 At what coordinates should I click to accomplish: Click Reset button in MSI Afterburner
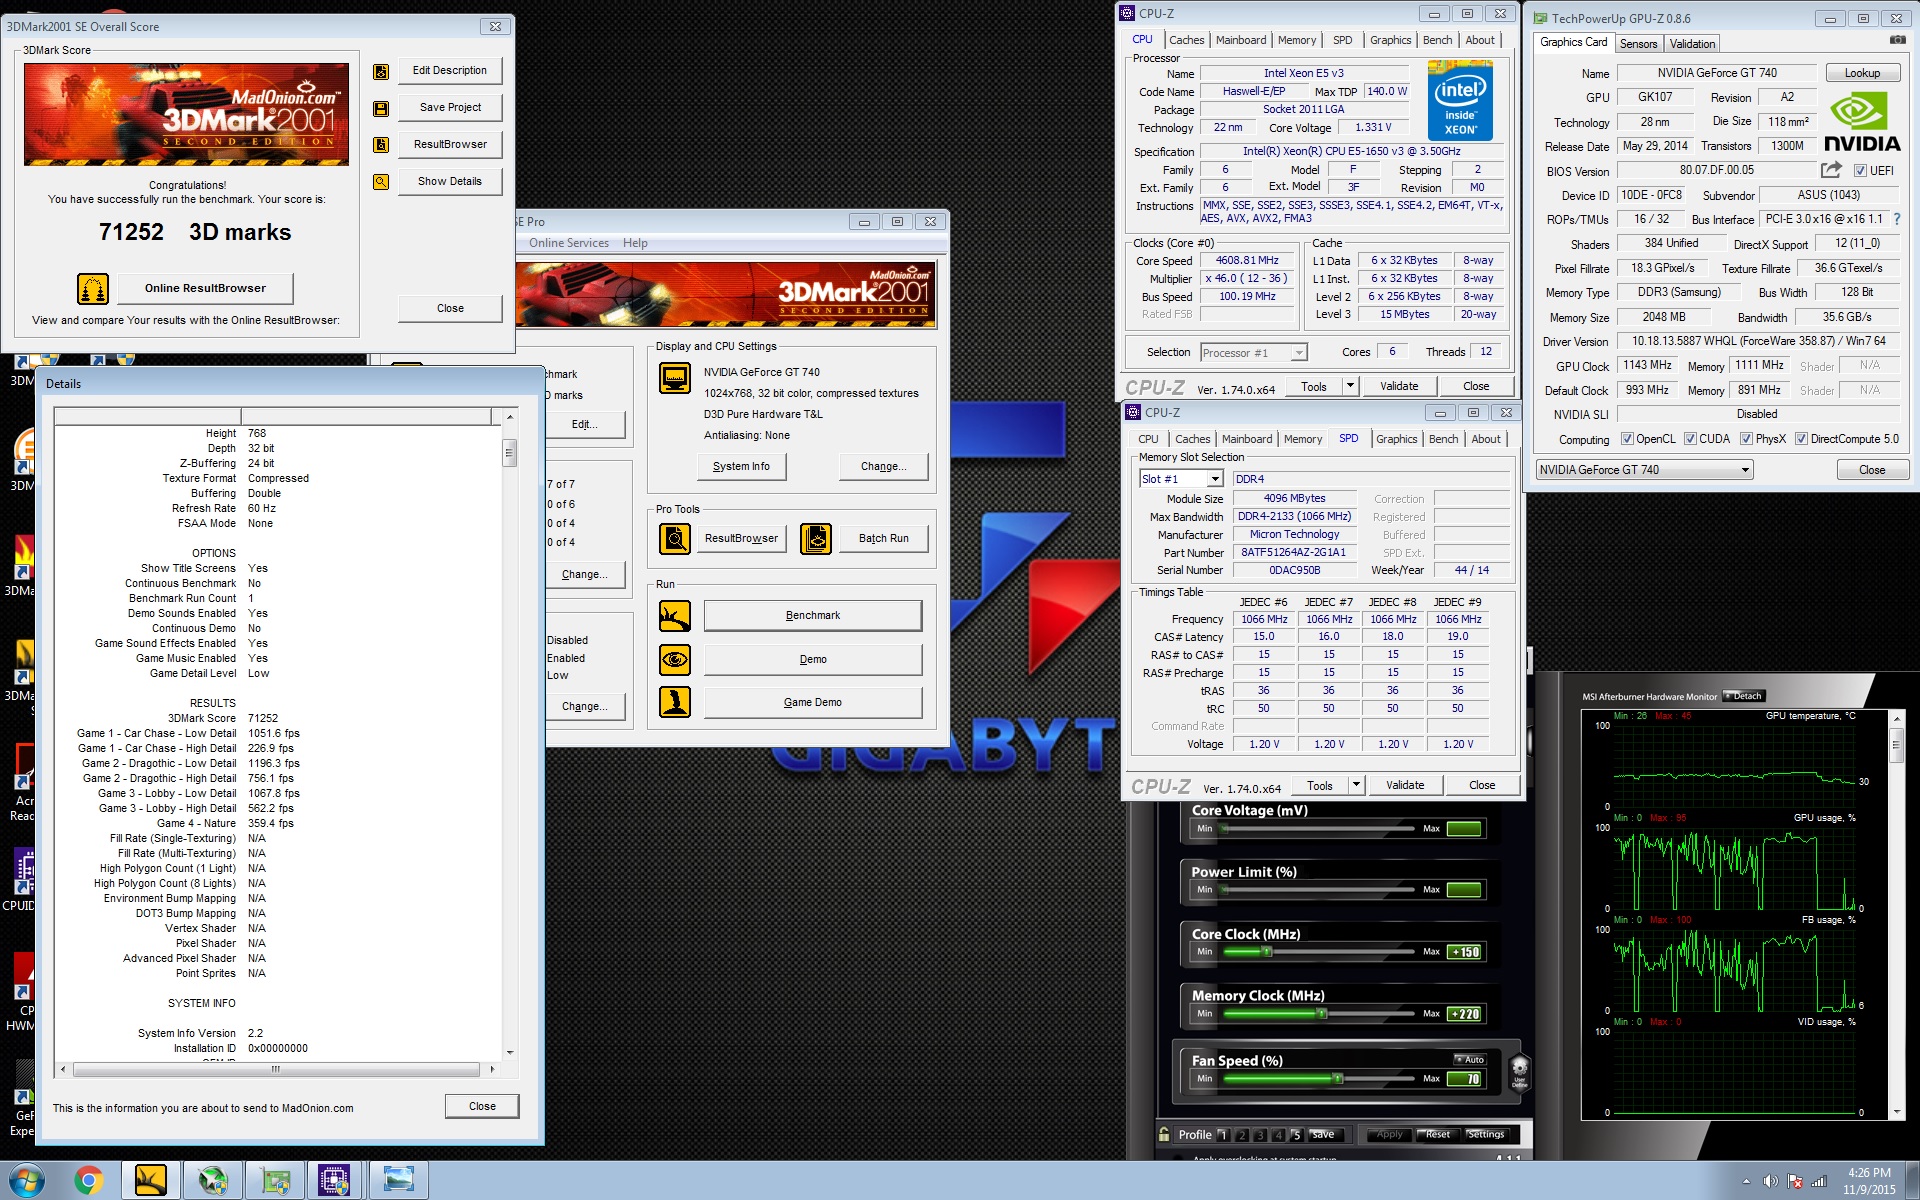(x=1438, y=1135)
